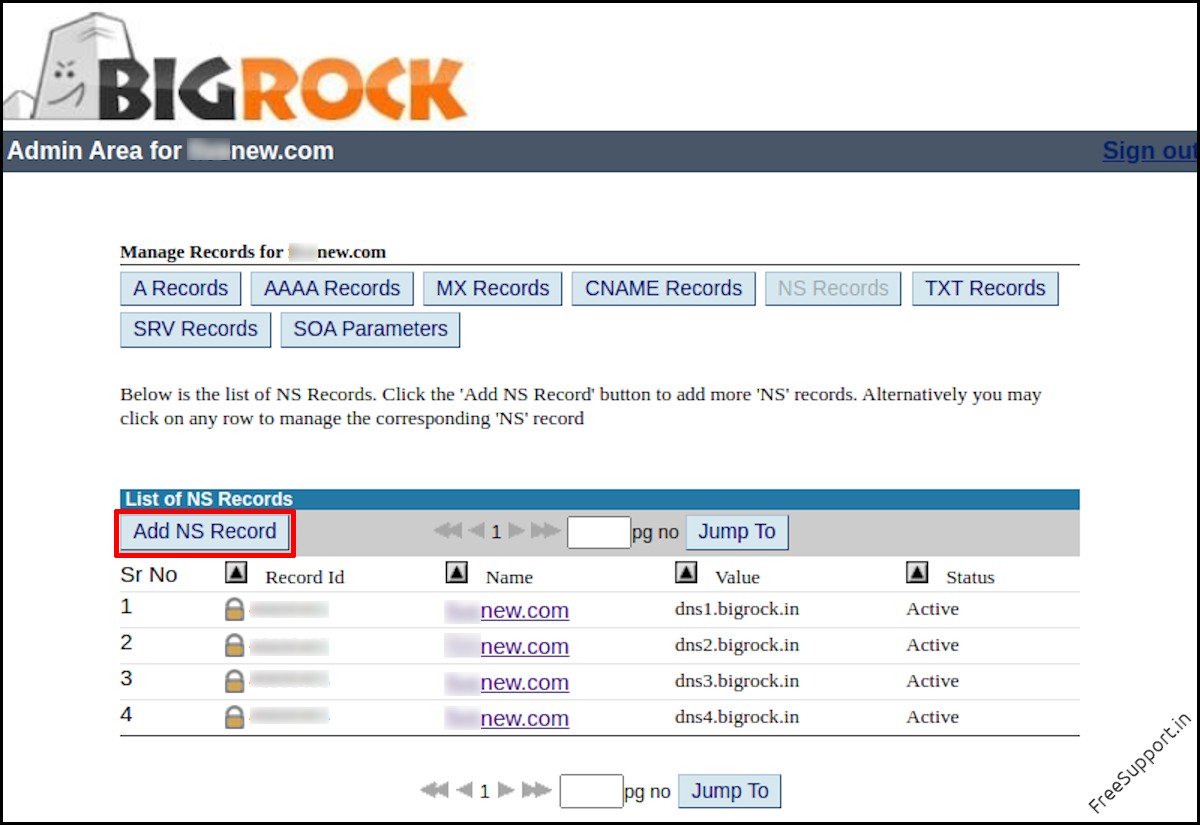
Task: Open the TXT Records tab
Action: click(985, 289)
